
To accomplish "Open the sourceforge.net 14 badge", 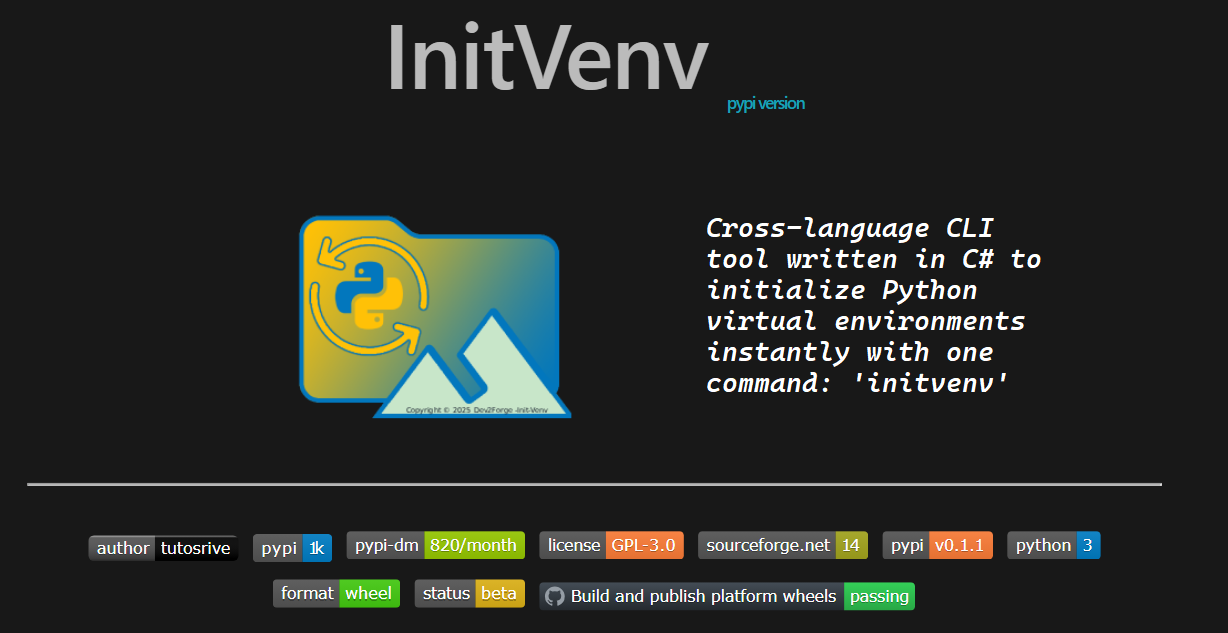I will point(783,545).
